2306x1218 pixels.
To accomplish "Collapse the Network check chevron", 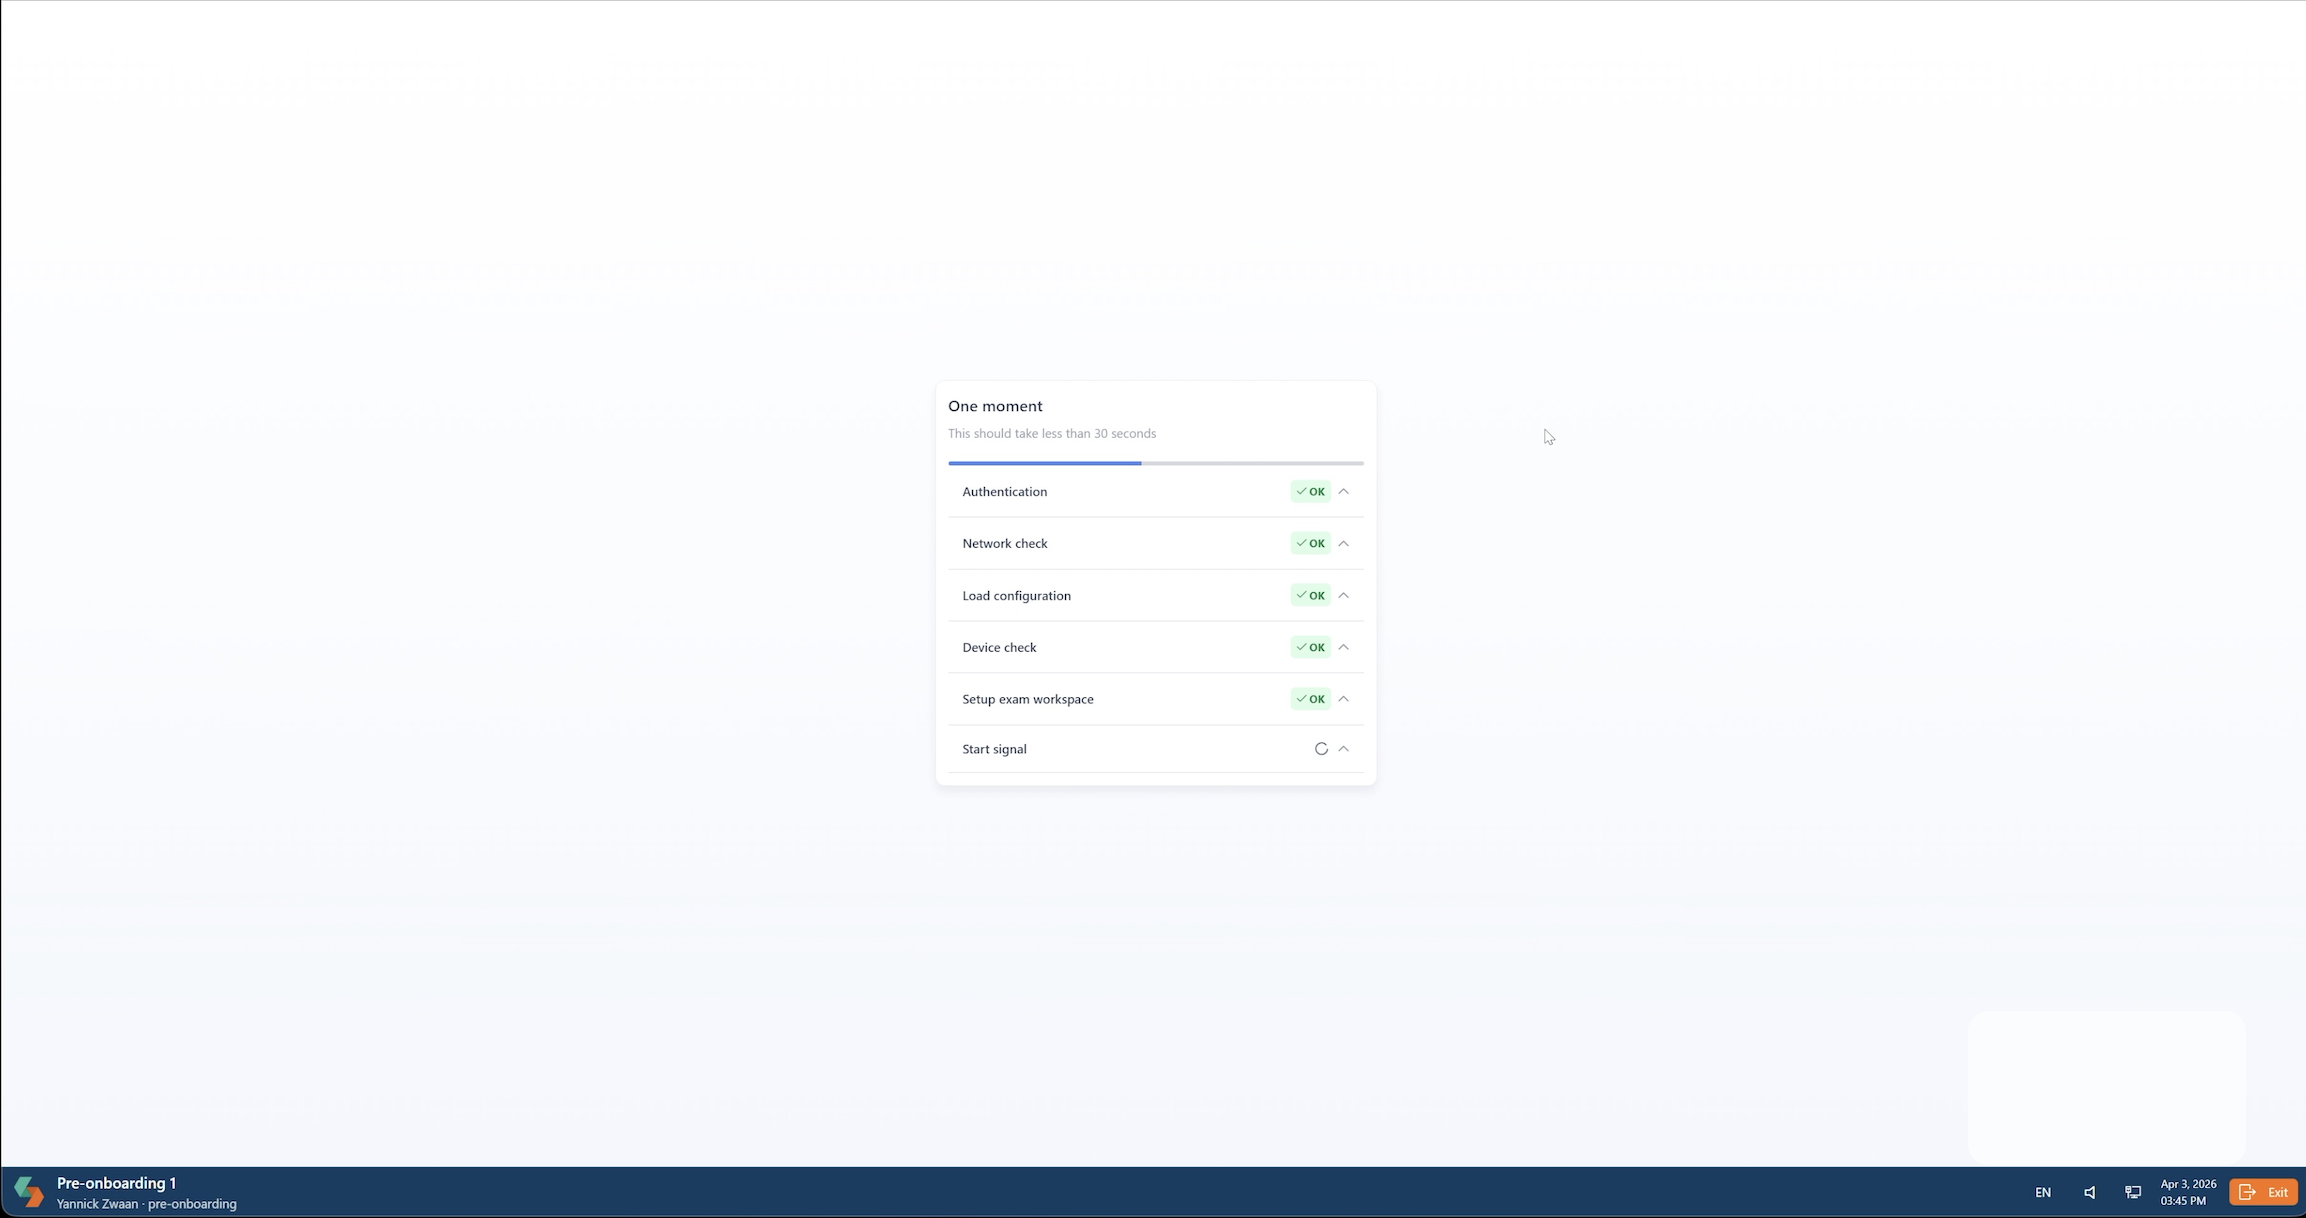I will (x=1344, y=544).
